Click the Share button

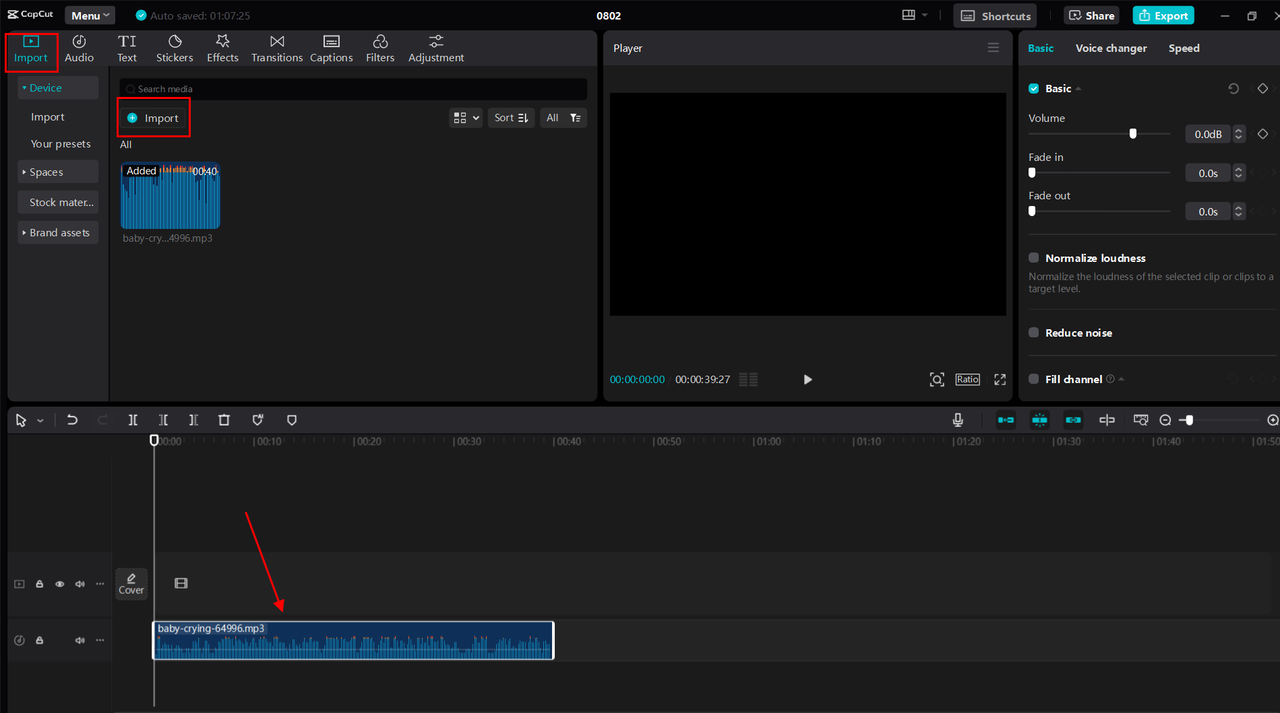[x=1091, y=16]
